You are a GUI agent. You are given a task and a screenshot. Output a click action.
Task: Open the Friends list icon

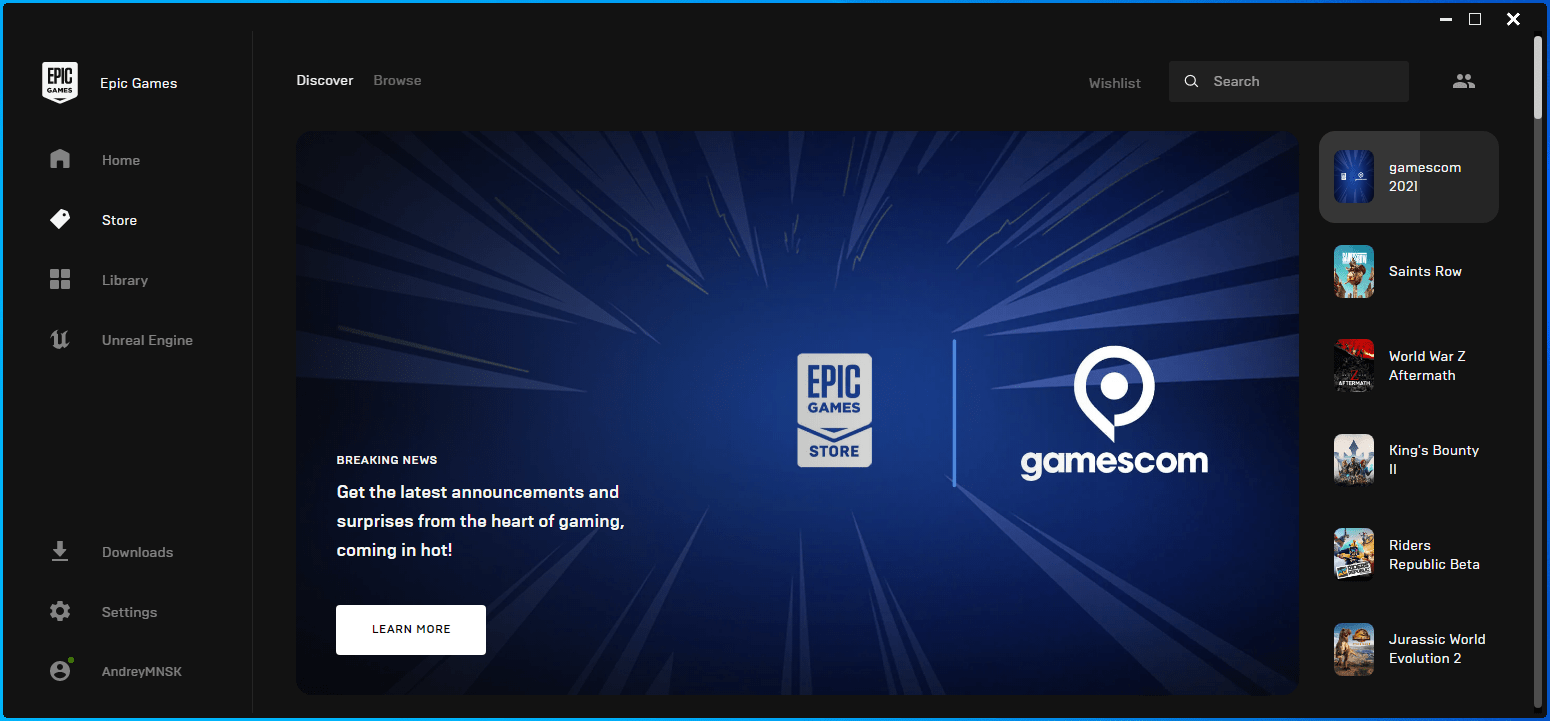click(x=1464, y=81)
